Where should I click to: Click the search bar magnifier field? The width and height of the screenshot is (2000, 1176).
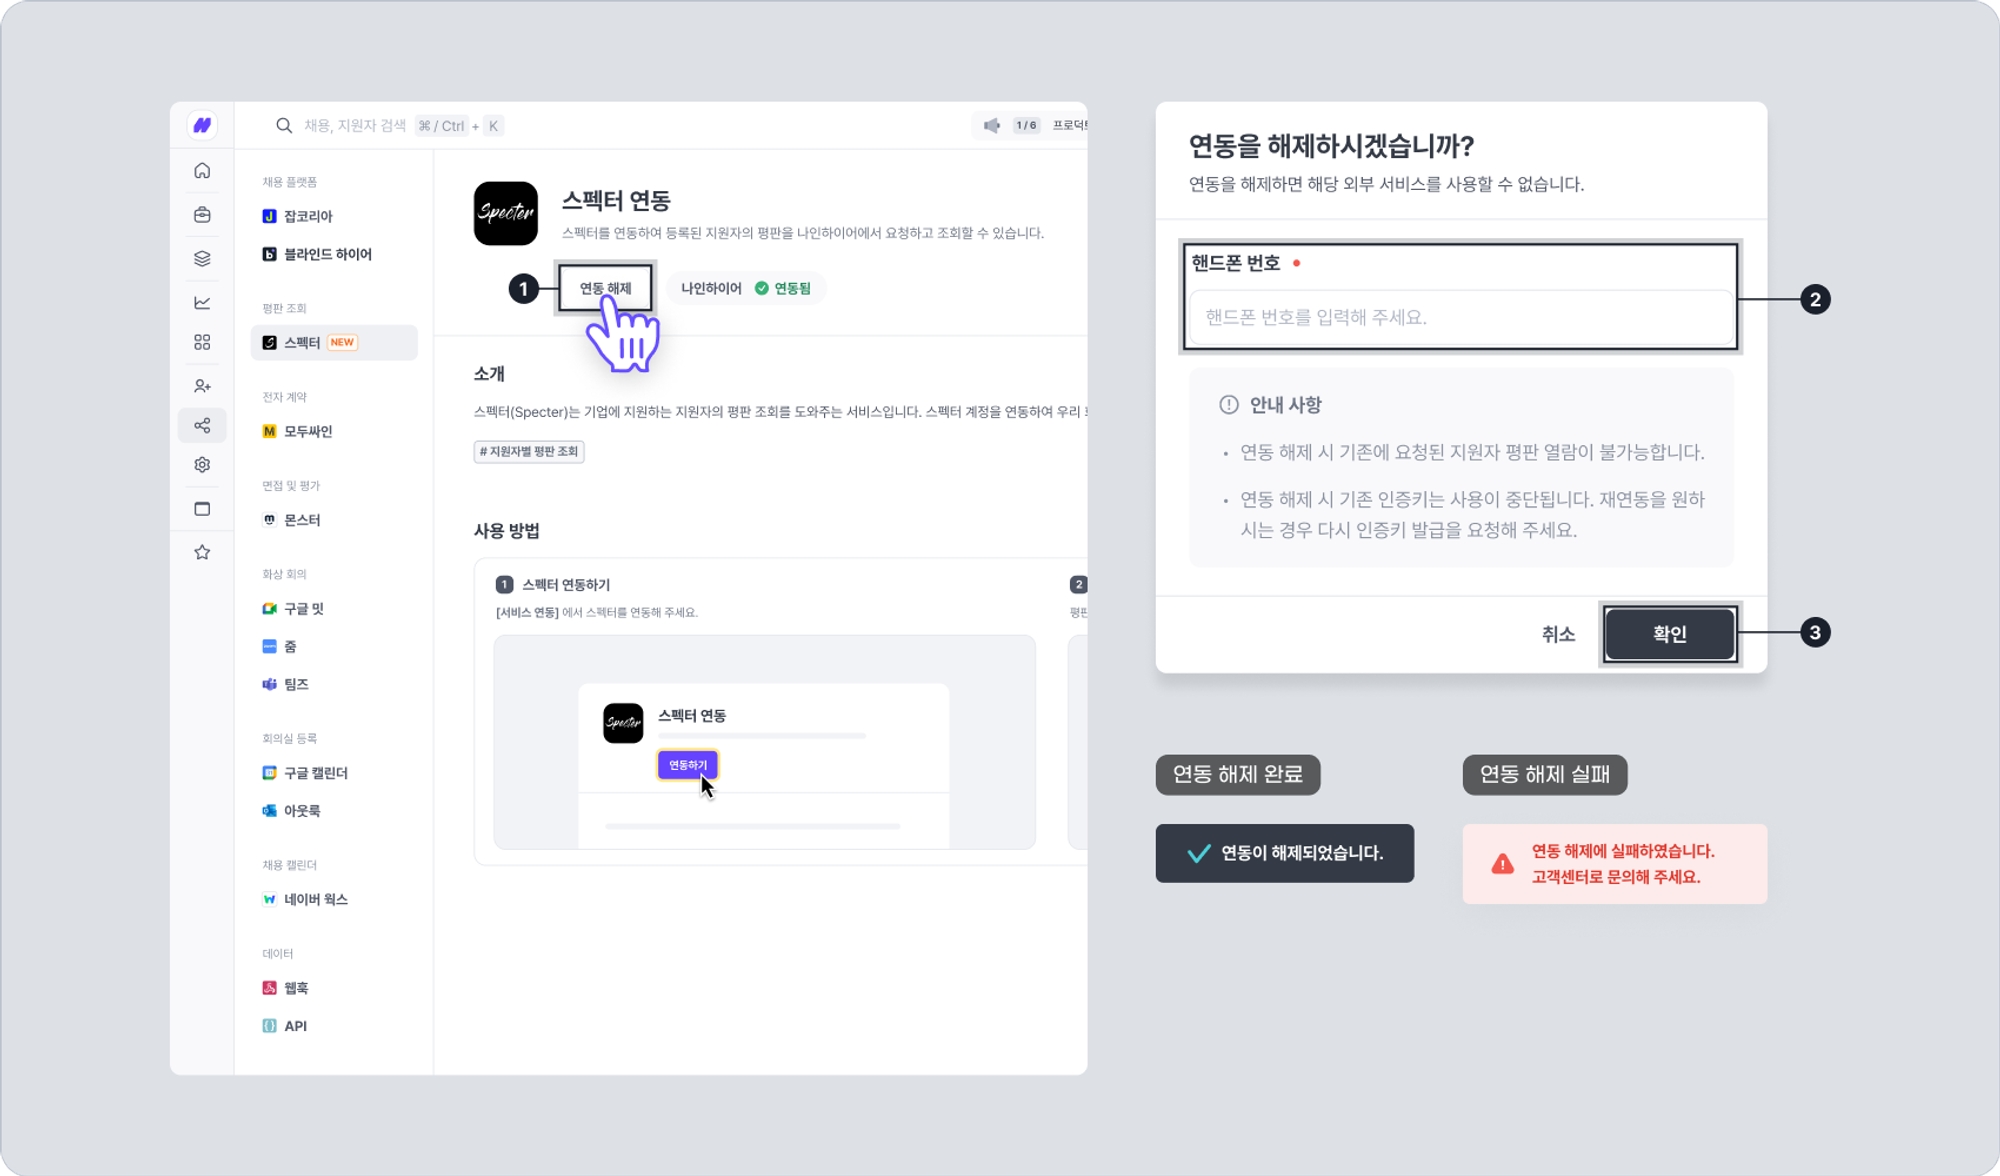(x=390, y=126)
